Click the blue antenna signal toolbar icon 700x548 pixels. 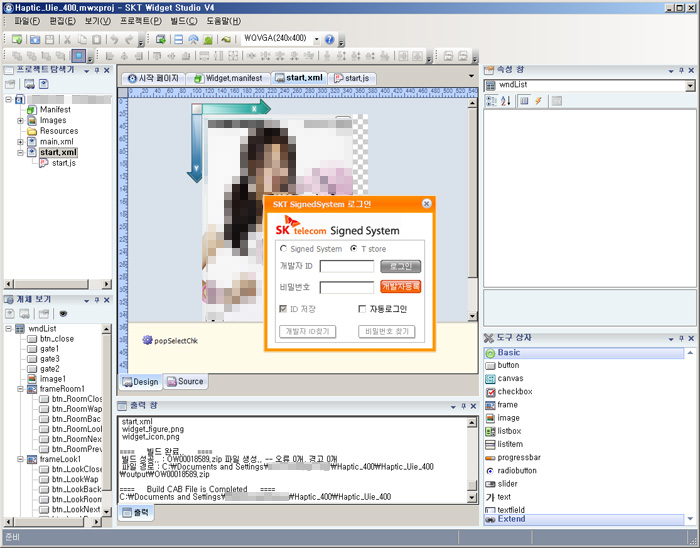pos(193,39)
